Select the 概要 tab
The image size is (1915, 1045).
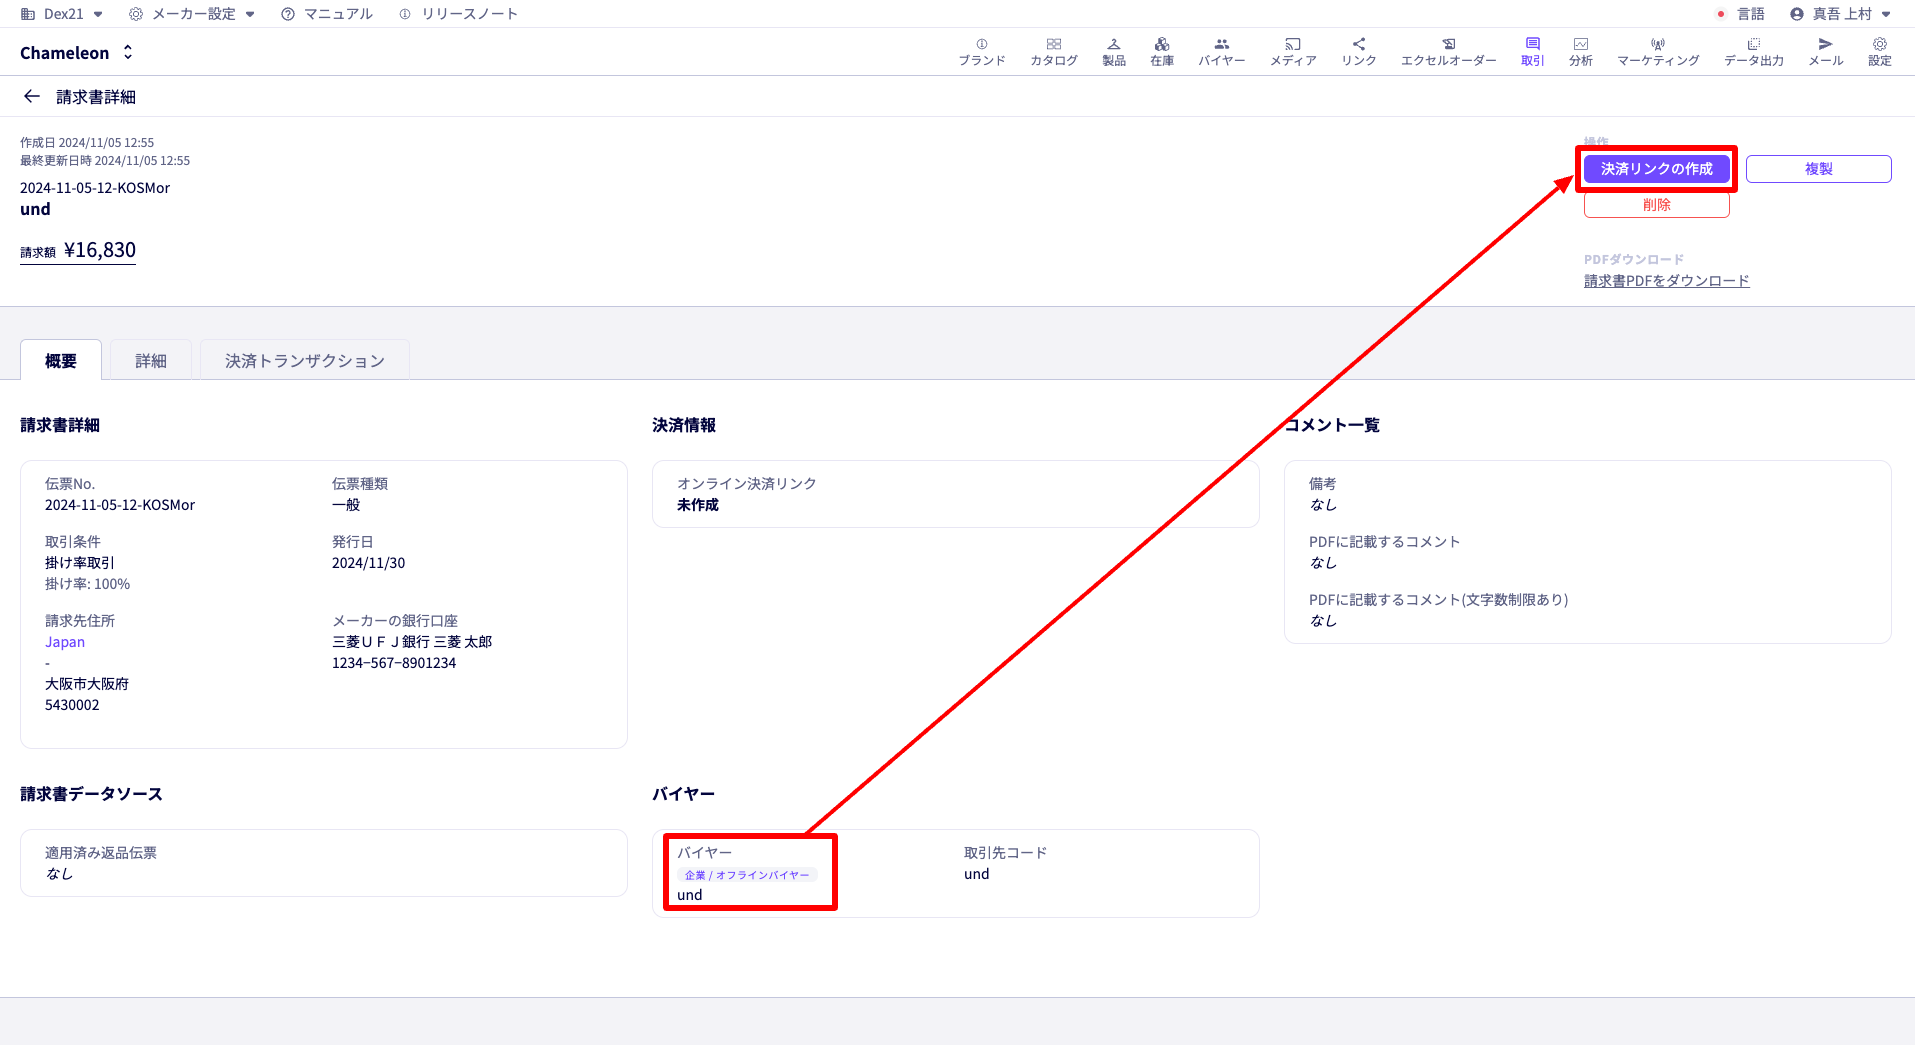coord(61,360)
